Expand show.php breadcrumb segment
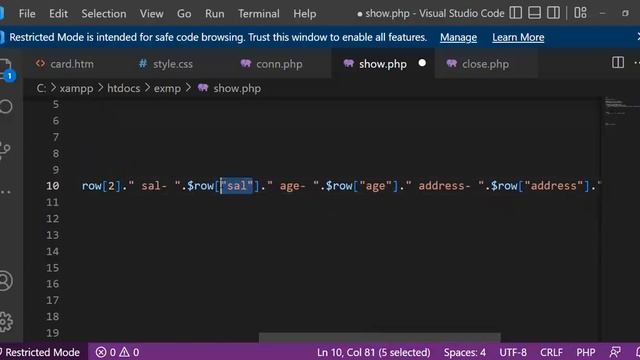640x360 pixels. [x=237, y=88]
